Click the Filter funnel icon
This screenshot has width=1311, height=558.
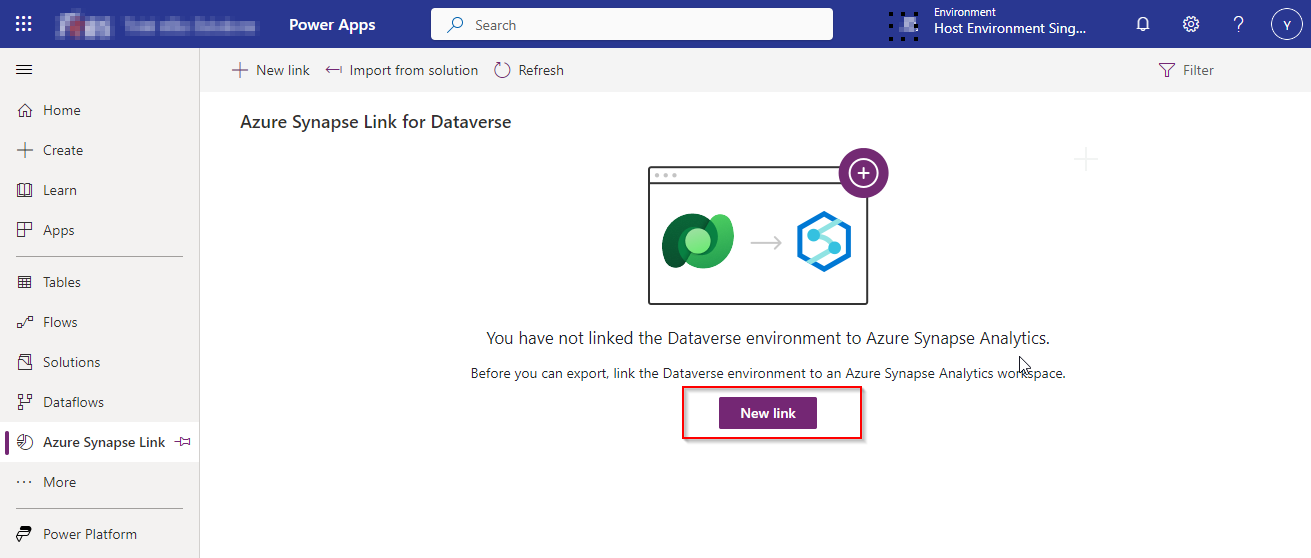1166,70
